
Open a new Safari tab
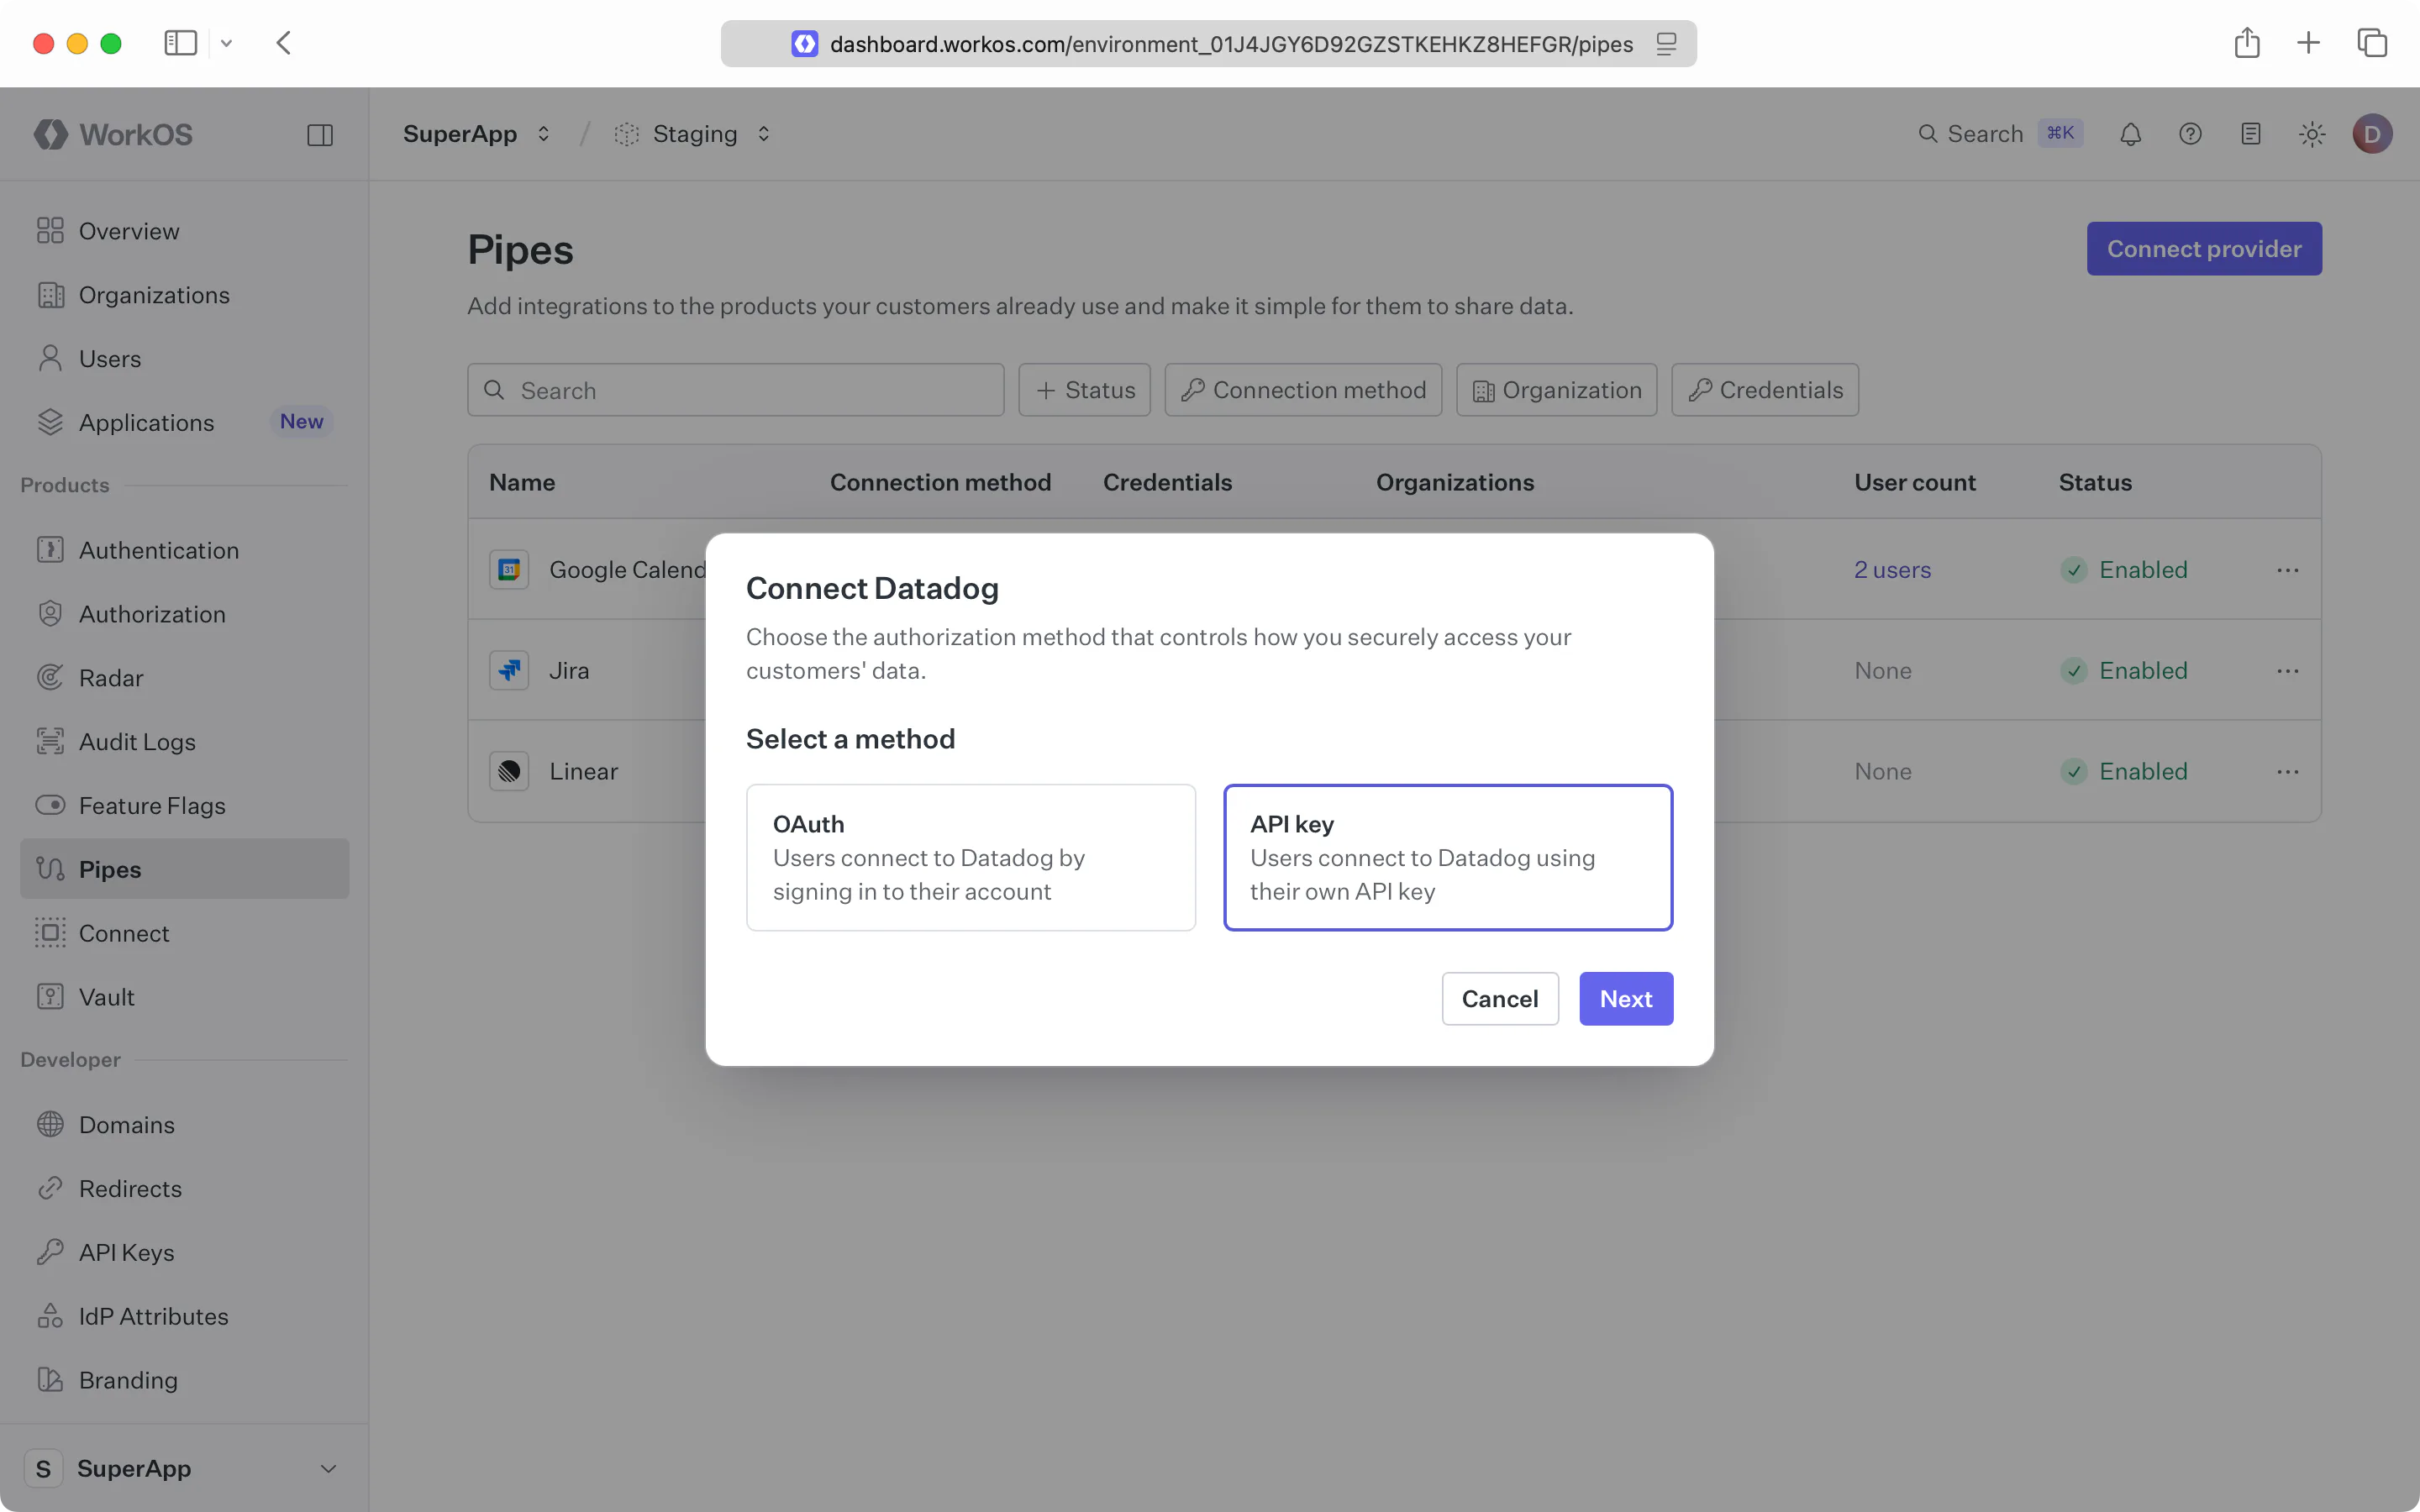tap(2308, 43)
